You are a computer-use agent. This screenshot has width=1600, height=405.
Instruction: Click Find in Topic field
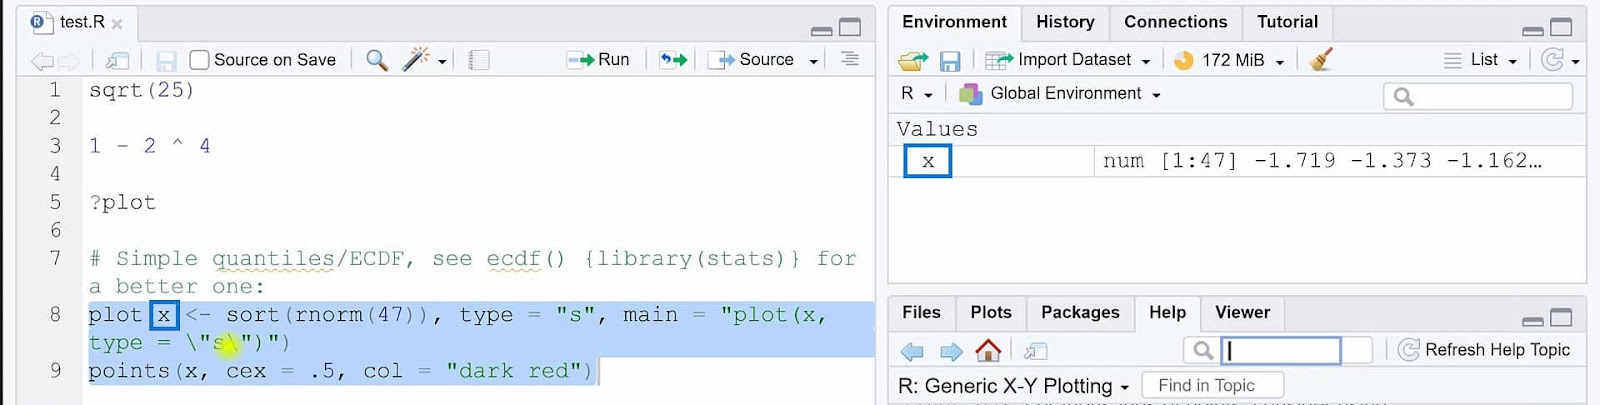(x=1214, y=385)
